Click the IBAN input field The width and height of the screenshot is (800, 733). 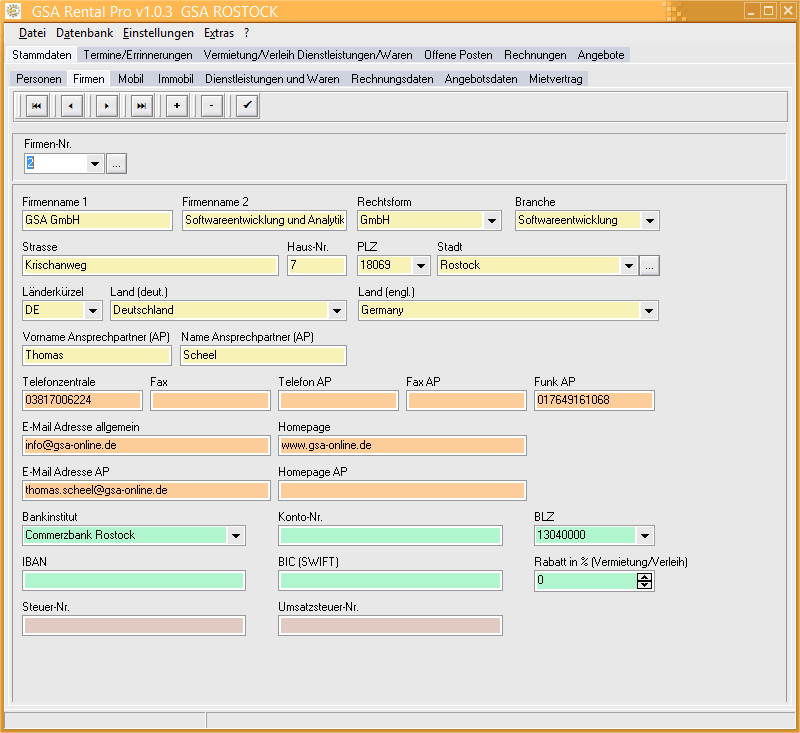134,580
